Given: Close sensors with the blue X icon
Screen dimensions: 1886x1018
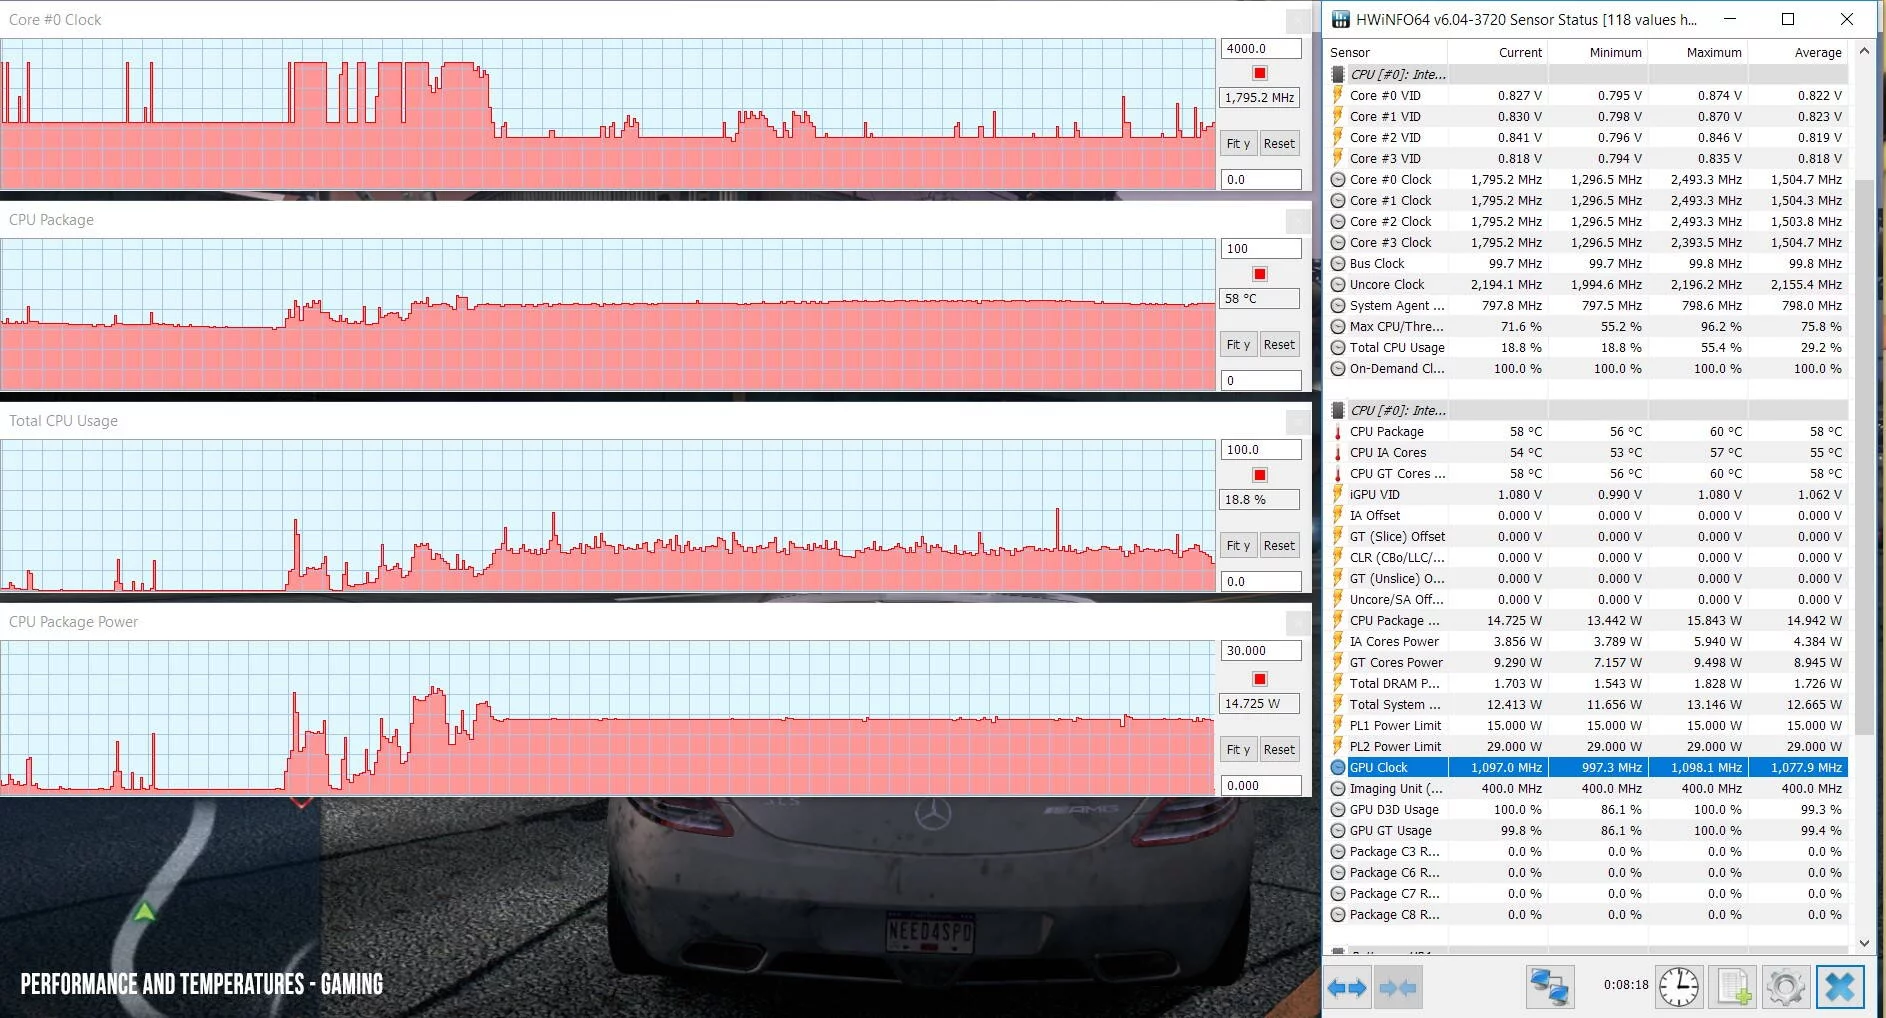Looking at the screenshot, I should tap(1840, 987).
